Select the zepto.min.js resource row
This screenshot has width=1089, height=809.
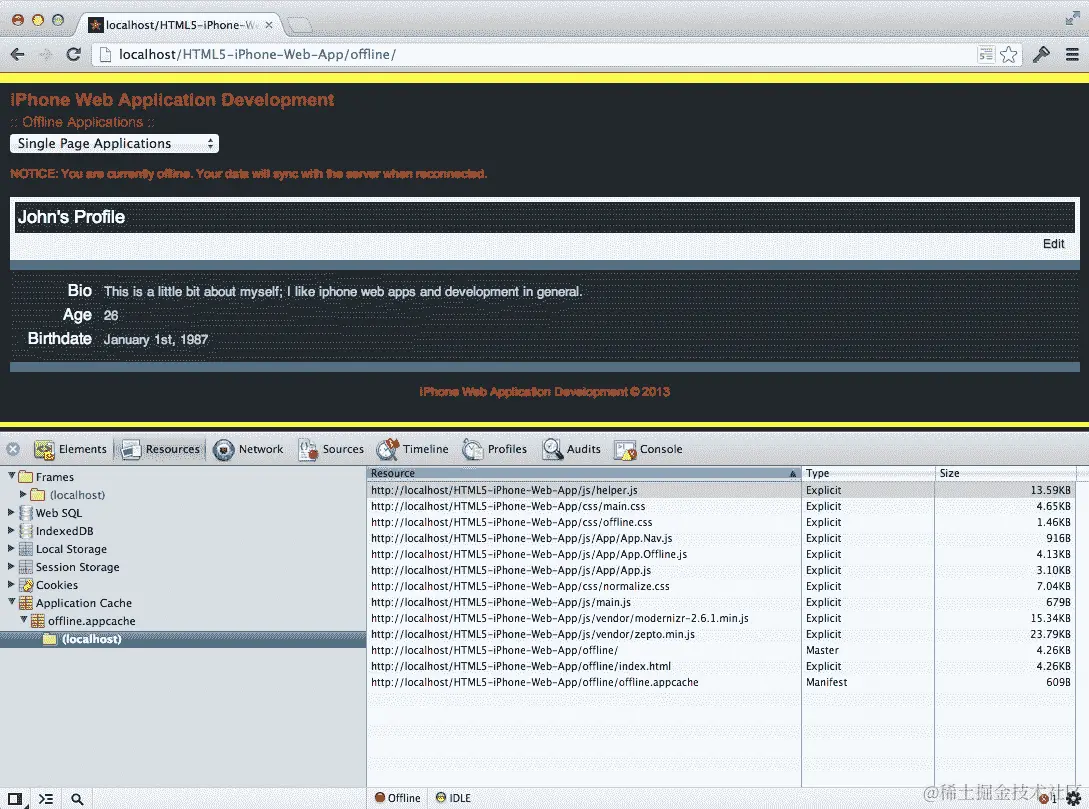tap(721, 634)
